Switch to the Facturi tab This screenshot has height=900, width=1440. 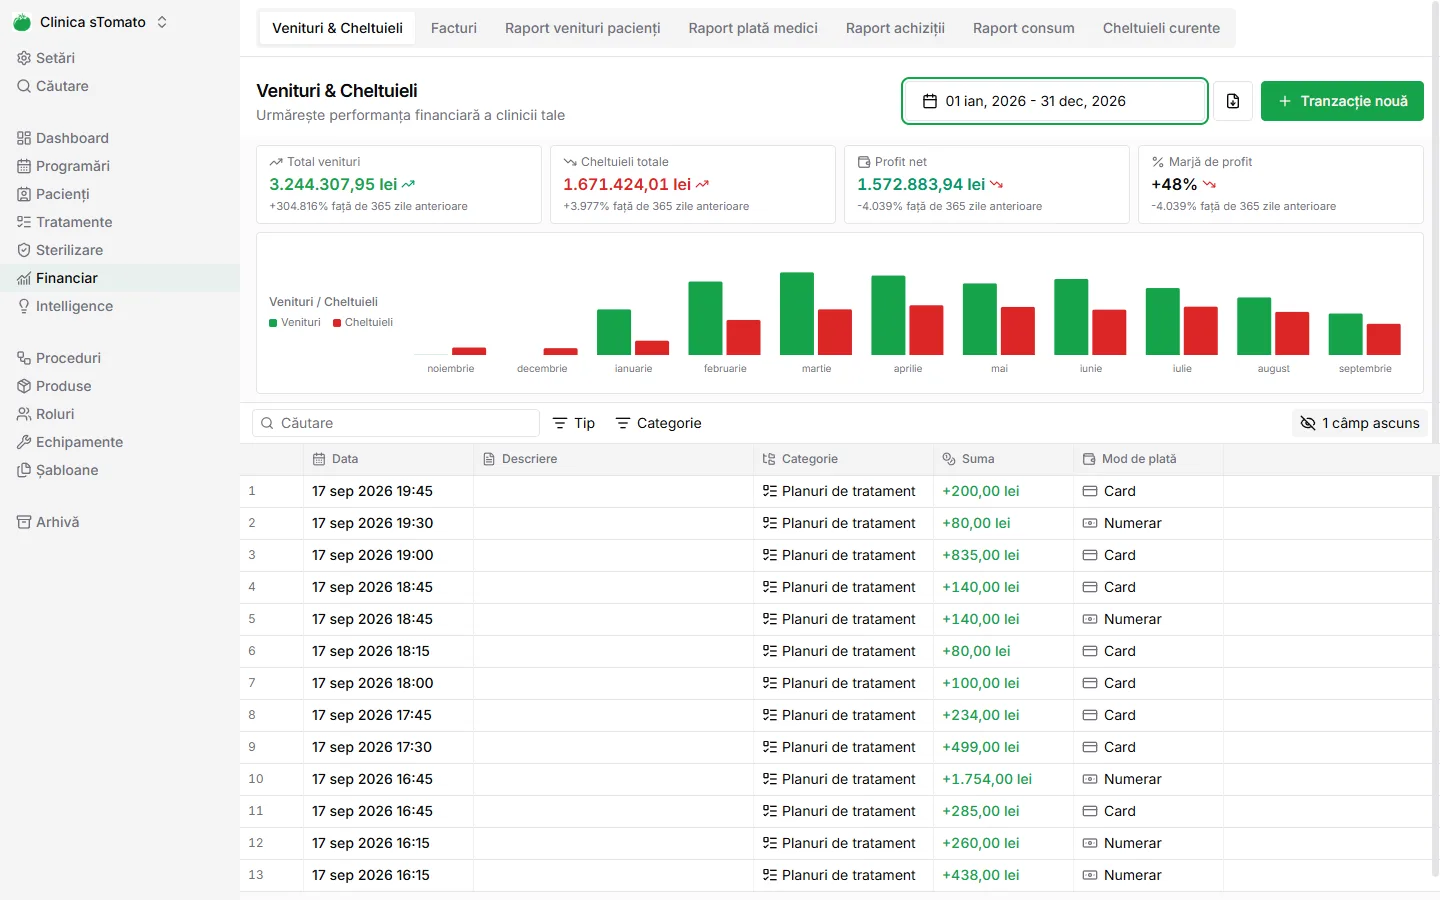(454, 28)
